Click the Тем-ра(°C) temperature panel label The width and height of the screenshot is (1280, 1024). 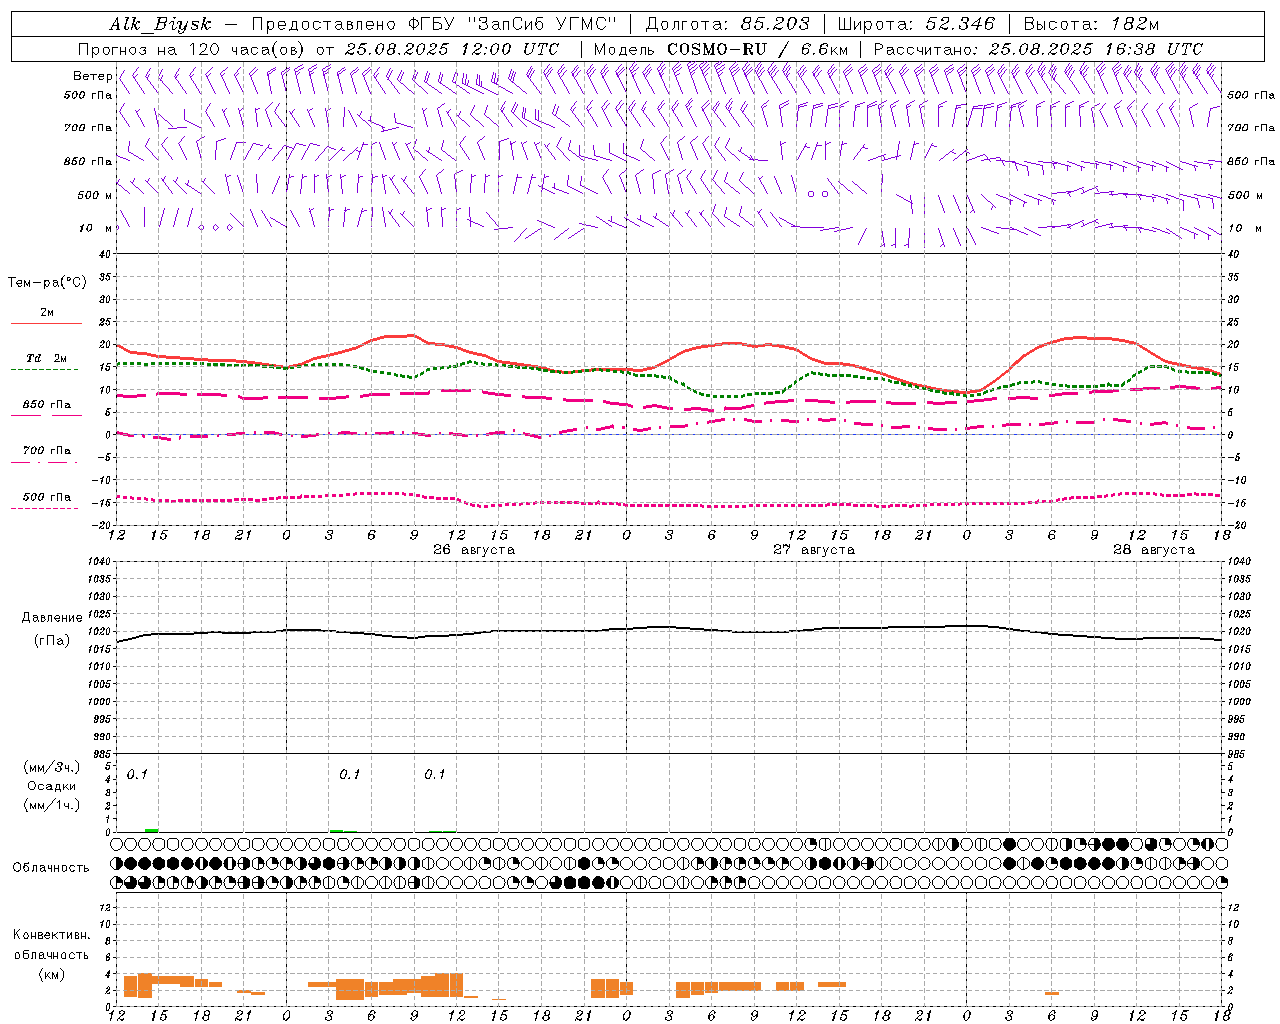point(47,283)
